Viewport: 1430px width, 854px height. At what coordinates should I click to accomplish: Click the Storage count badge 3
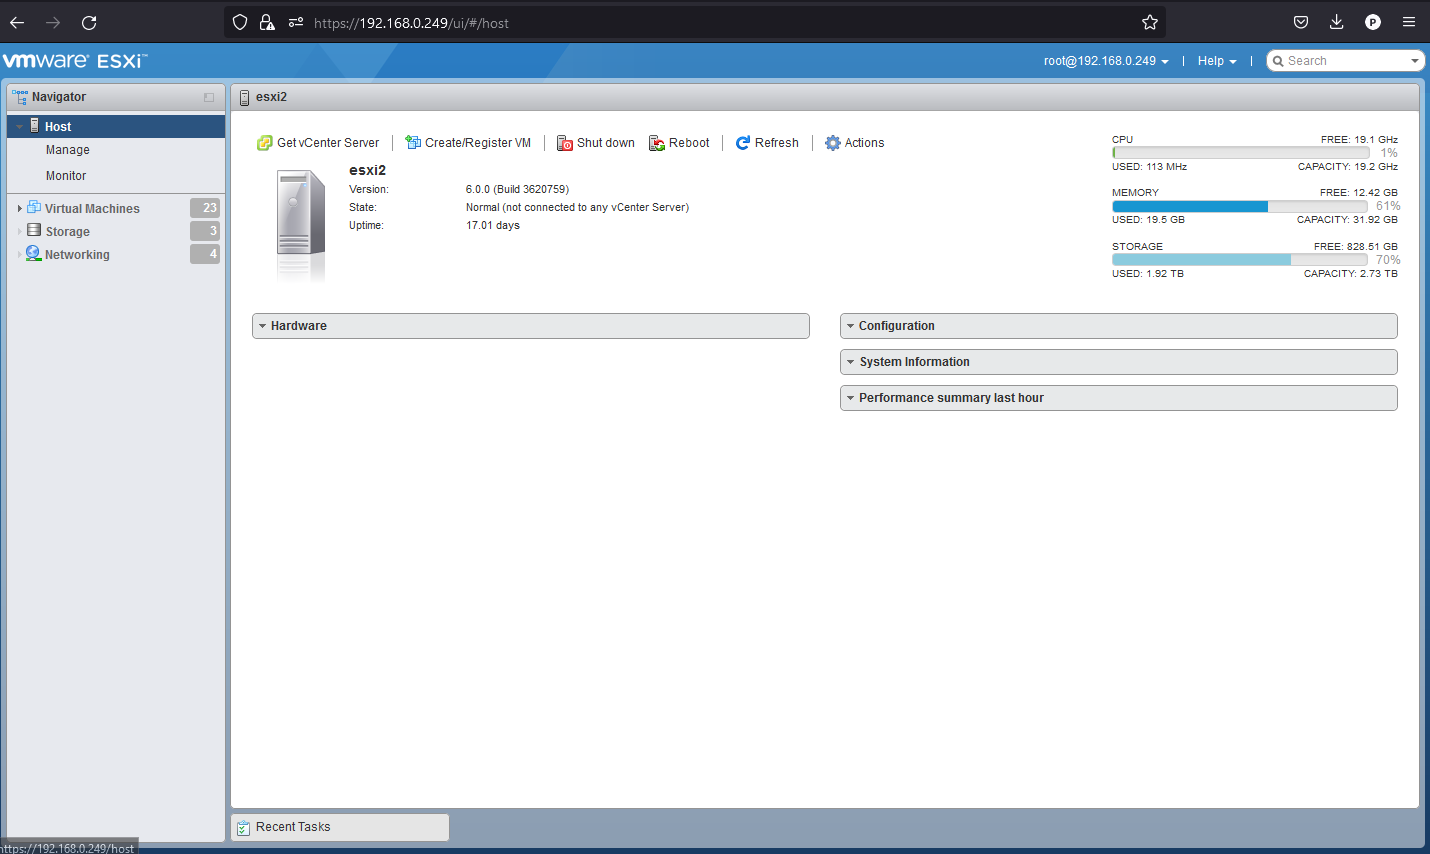205,231
